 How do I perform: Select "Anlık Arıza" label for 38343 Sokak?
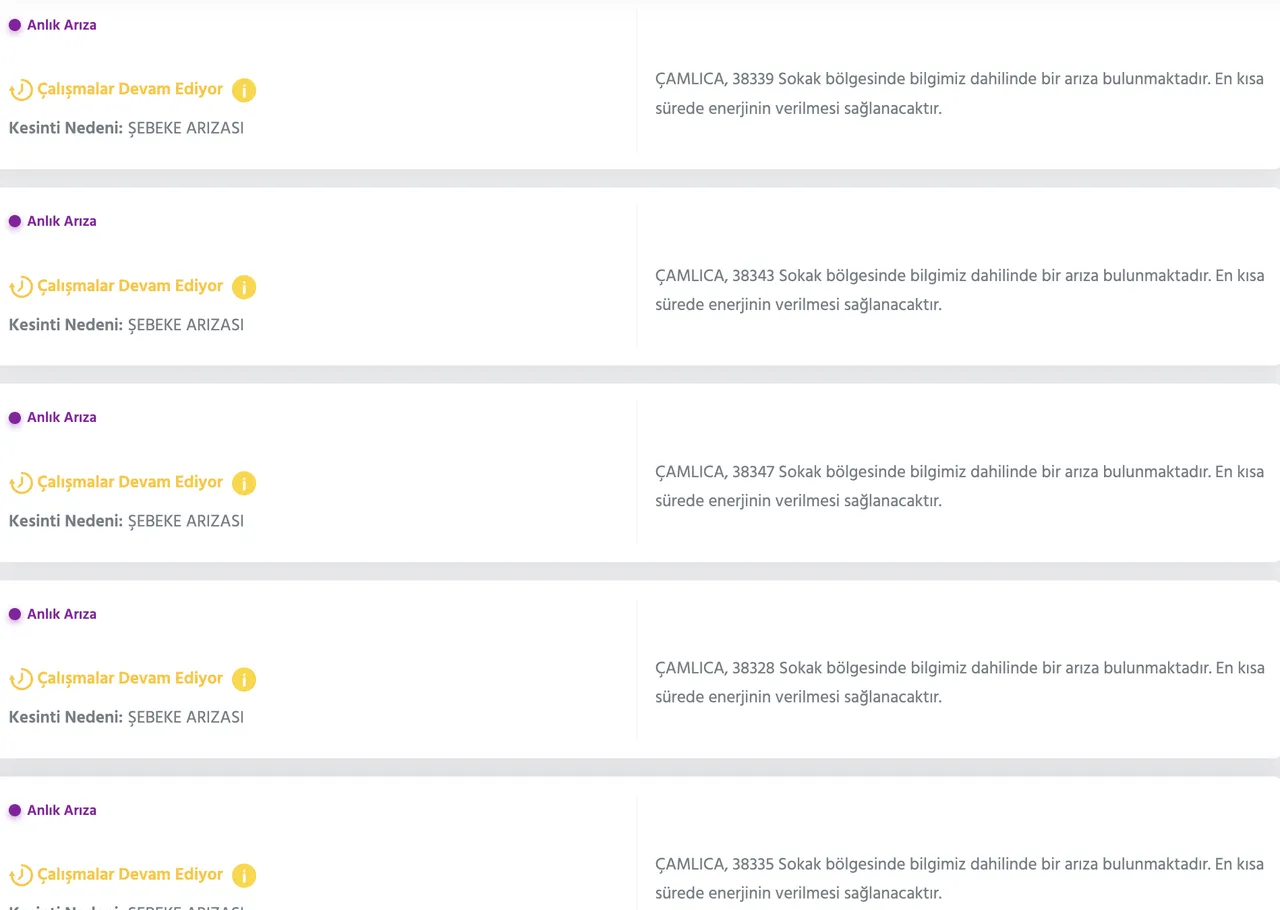62,221
